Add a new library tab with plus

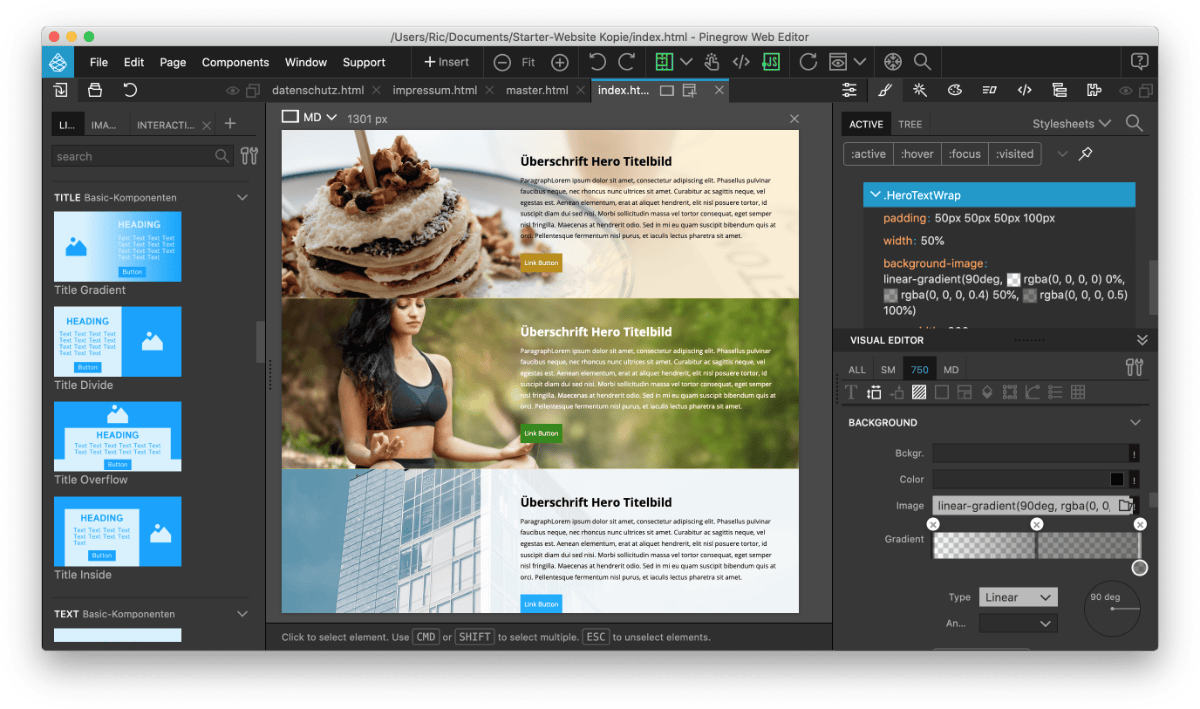point(230,124)
